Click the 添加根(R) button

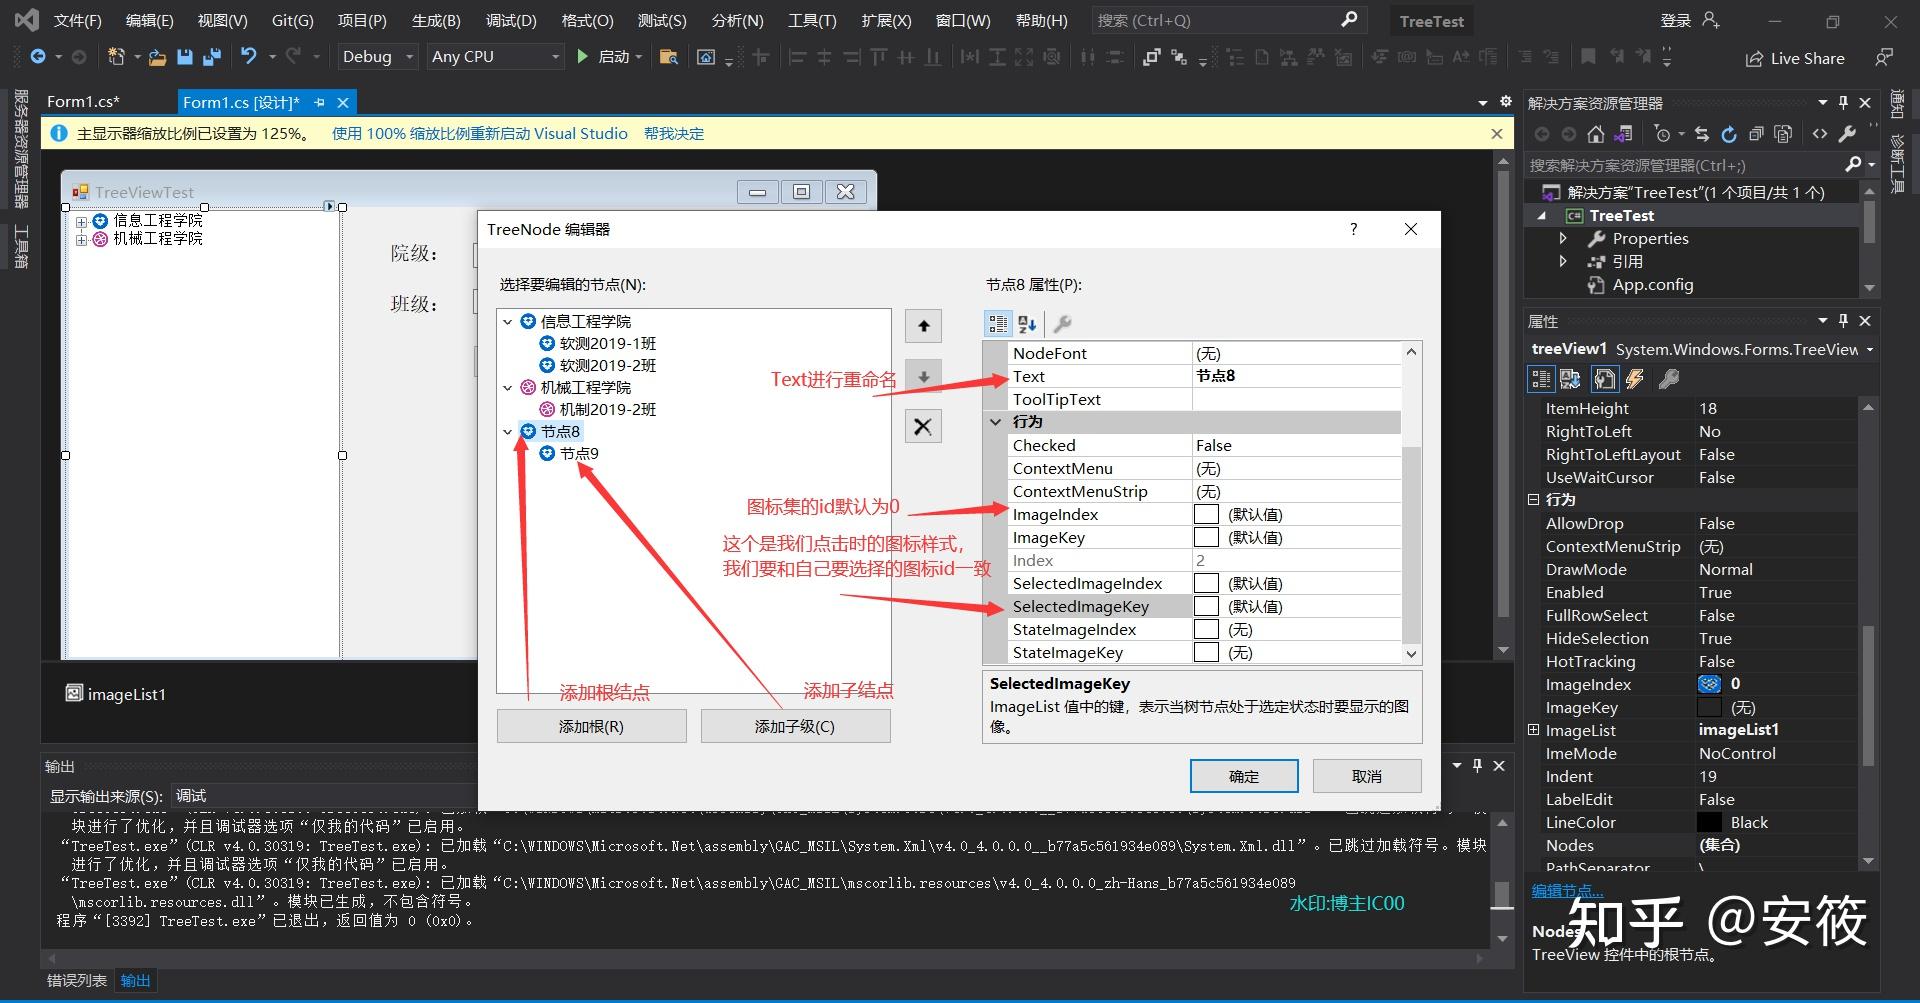point(591,725)
